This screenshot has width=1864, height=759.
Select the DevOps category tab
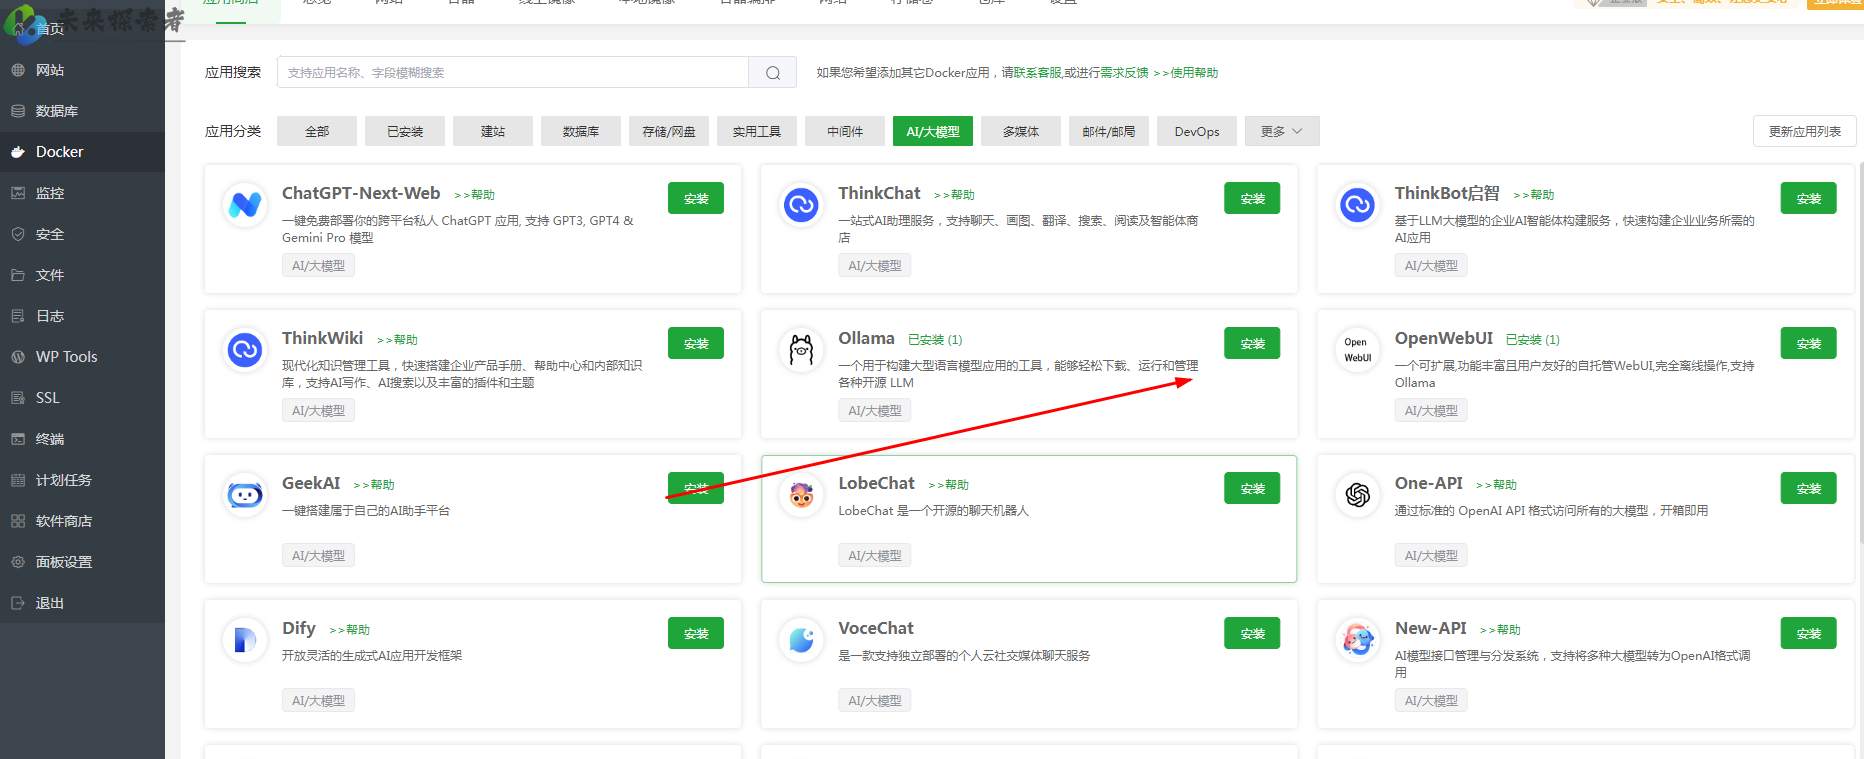pyautogui.click(x=1196, y=132)
